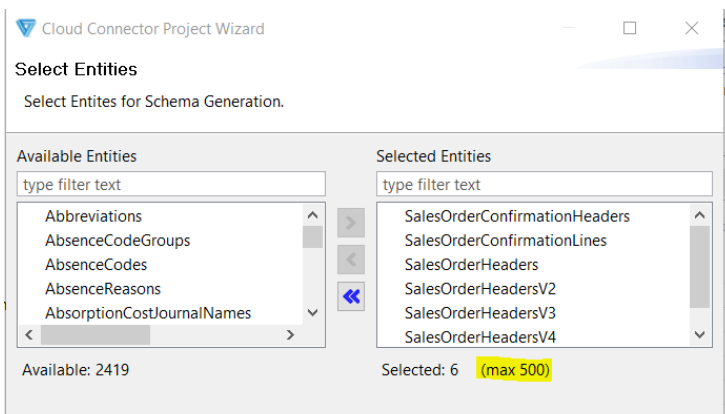The height and width of the screenshot is (414, 725).
Task: Select SalesOrderConfirmationHeaders in Selected Entities
Action: click(x=517, y=216)
